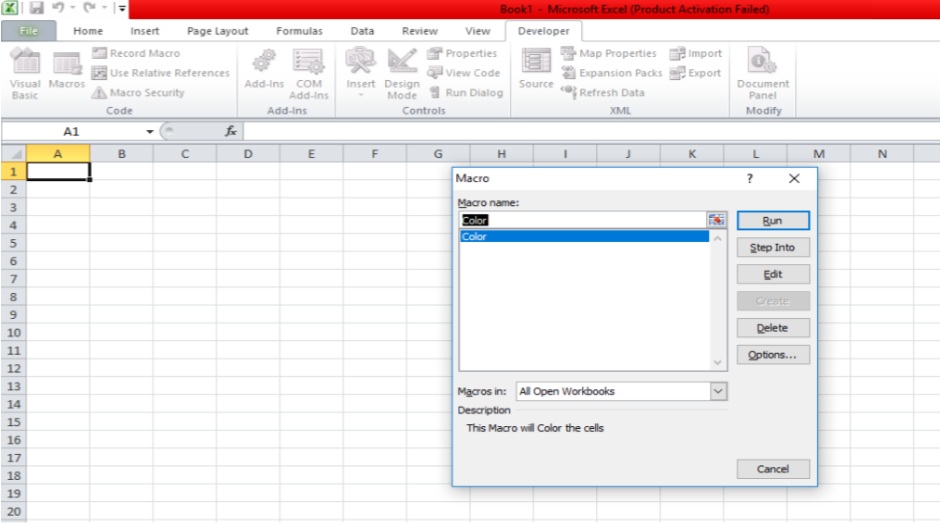Switch to the Home tab
Viewport: 940px width, 523px height.
88,31
